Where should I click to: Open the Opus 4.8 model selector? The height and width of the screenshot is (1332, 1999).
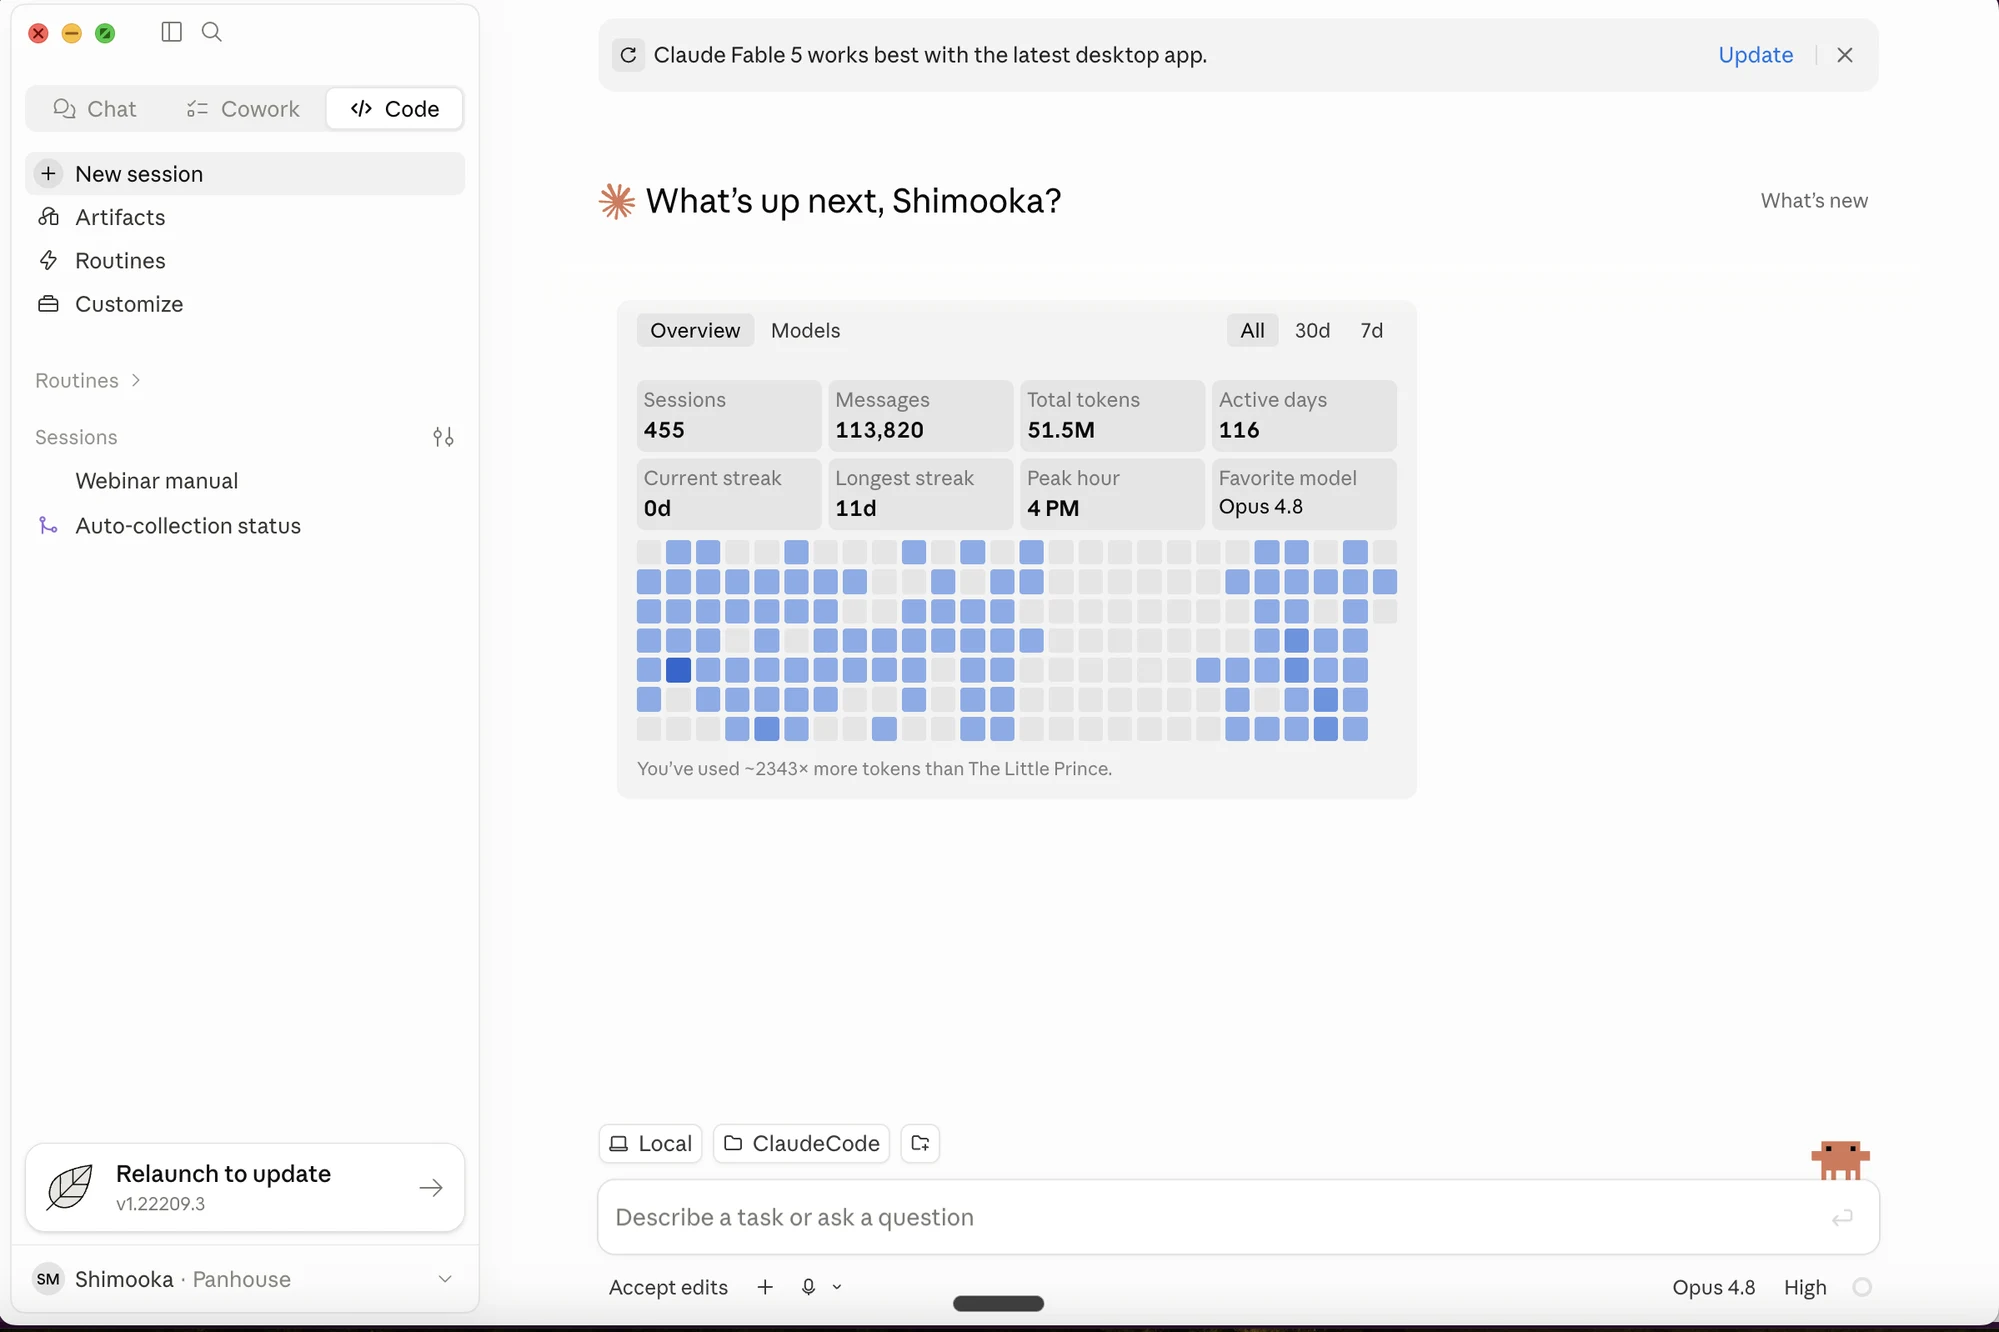click(1714, 1288)
